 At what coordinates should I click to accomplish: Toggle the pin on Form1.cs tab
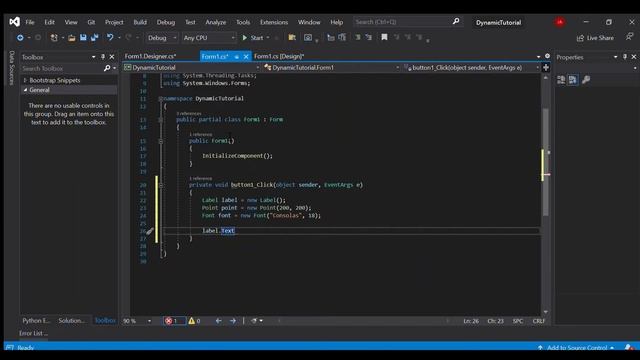tap(237, 57)
